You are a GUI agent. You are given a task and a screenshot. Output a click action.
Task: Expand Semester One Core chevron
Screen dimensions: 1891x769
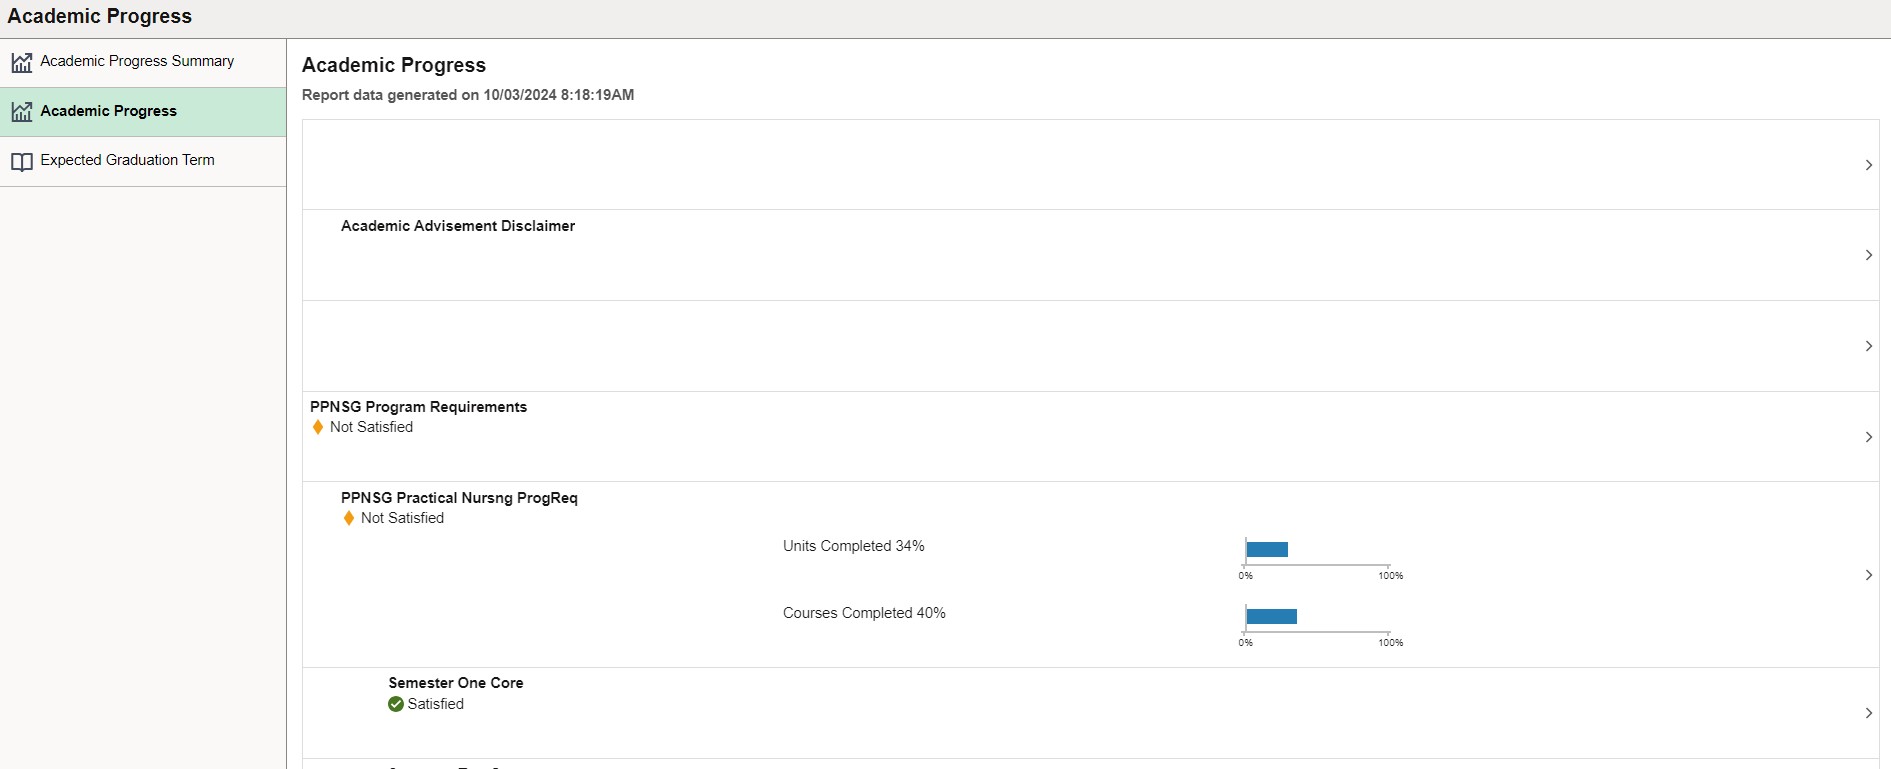coord(1868,713)
